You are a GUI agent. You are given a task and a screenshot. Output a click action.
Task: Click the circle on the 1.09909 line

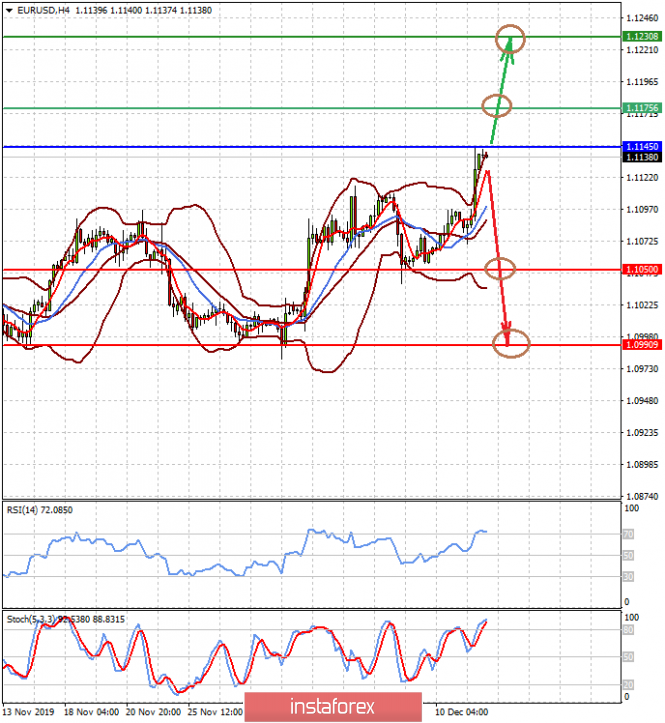click(x=513, y=345)
